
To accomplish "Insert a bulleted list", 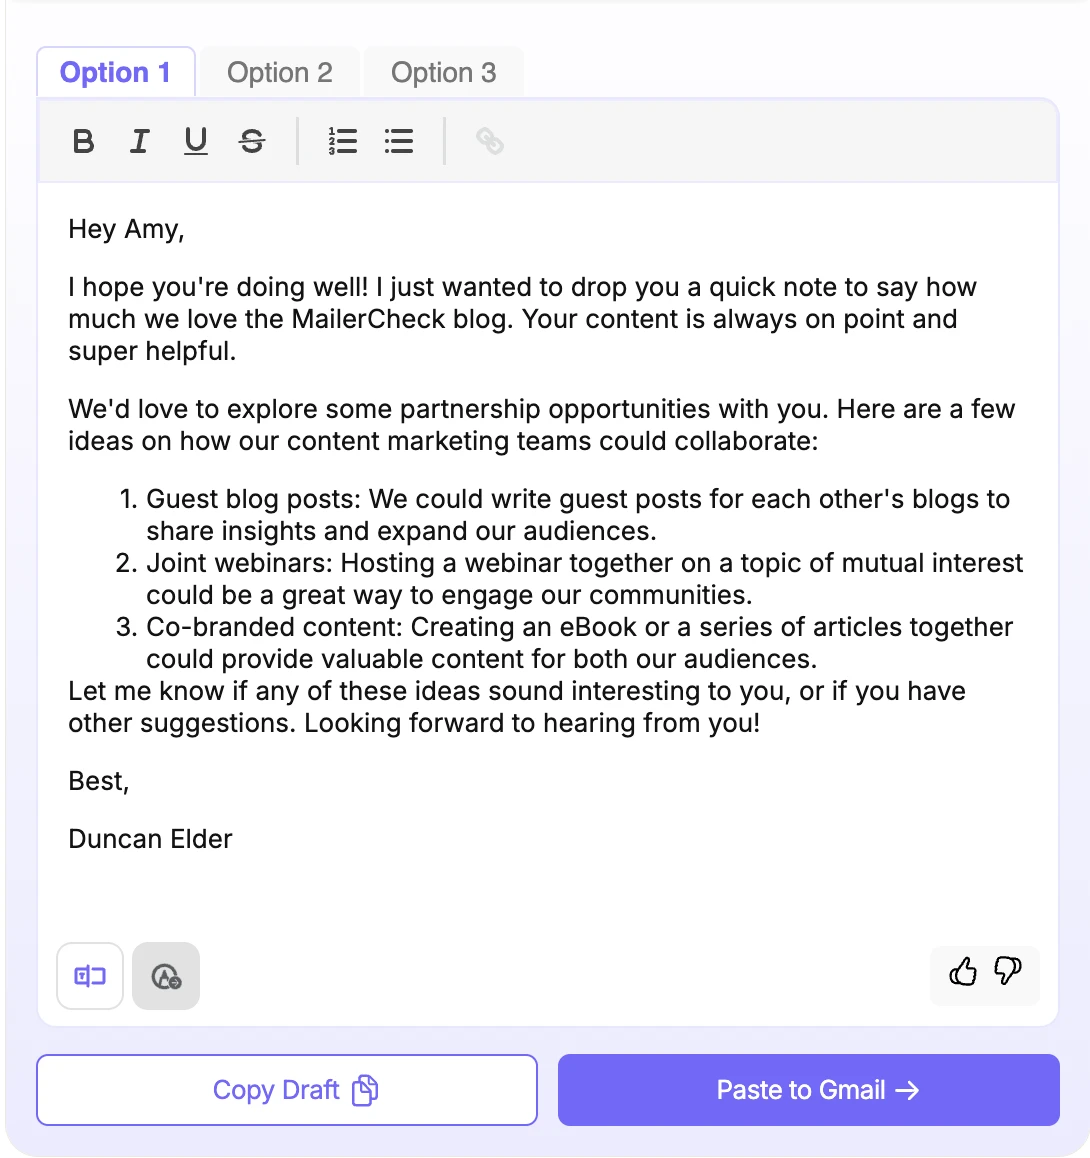I will pos(398,141).
